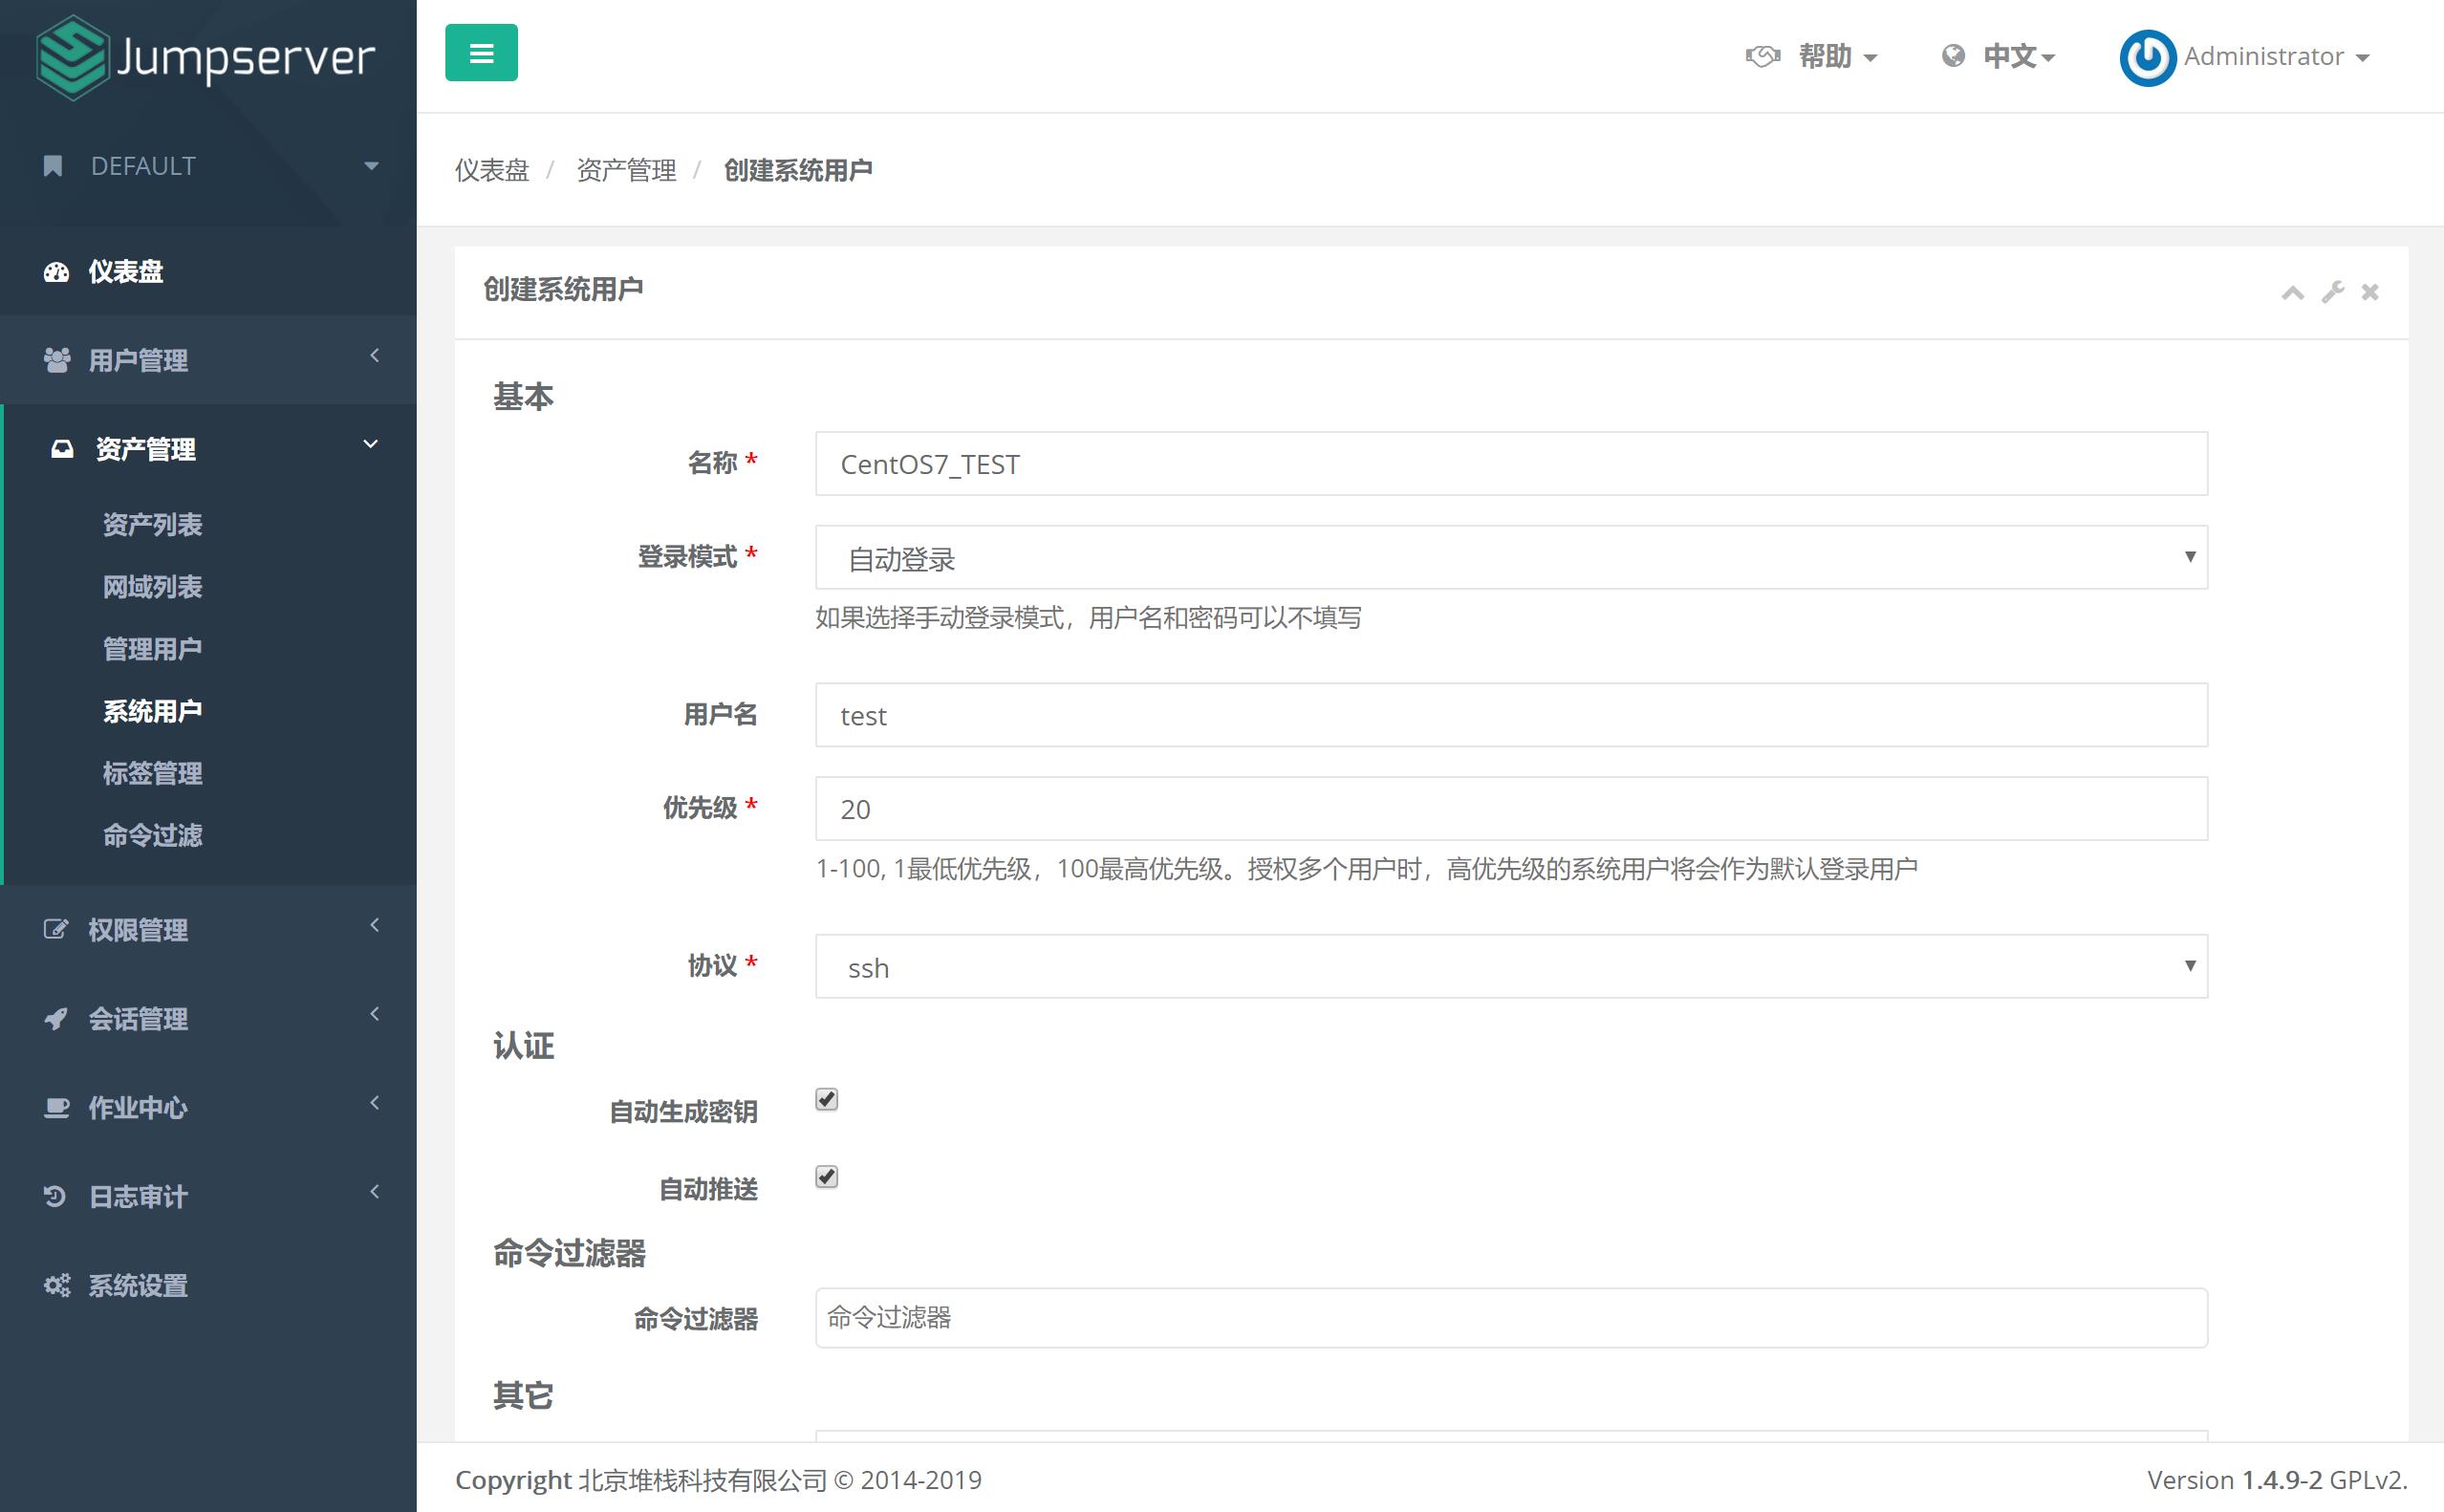
Task: Click the 基本 section heading
Action: [x=523, y=397]
